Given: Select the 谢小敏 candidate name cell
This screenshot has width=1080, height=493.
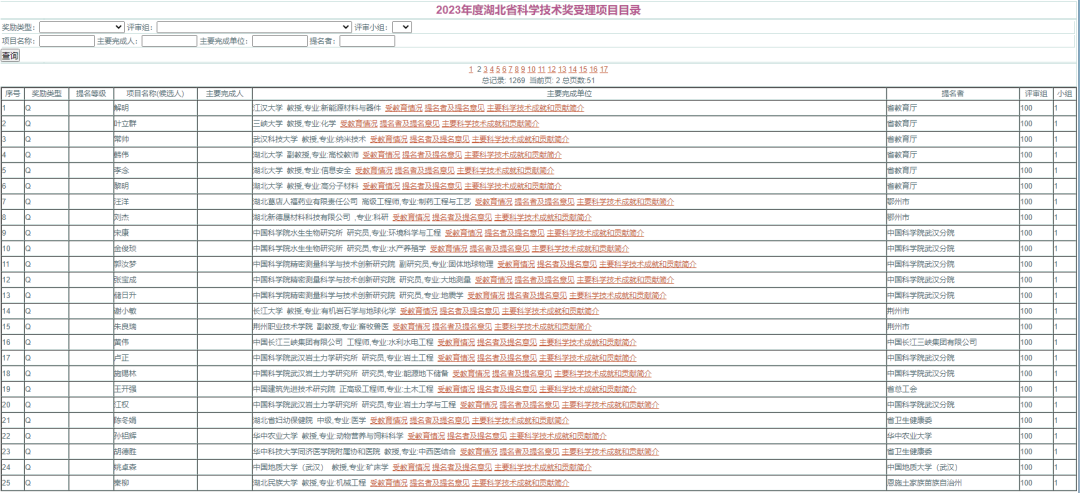Looking at the screenshot, I should pyautogui.click(x=156, y=311).
